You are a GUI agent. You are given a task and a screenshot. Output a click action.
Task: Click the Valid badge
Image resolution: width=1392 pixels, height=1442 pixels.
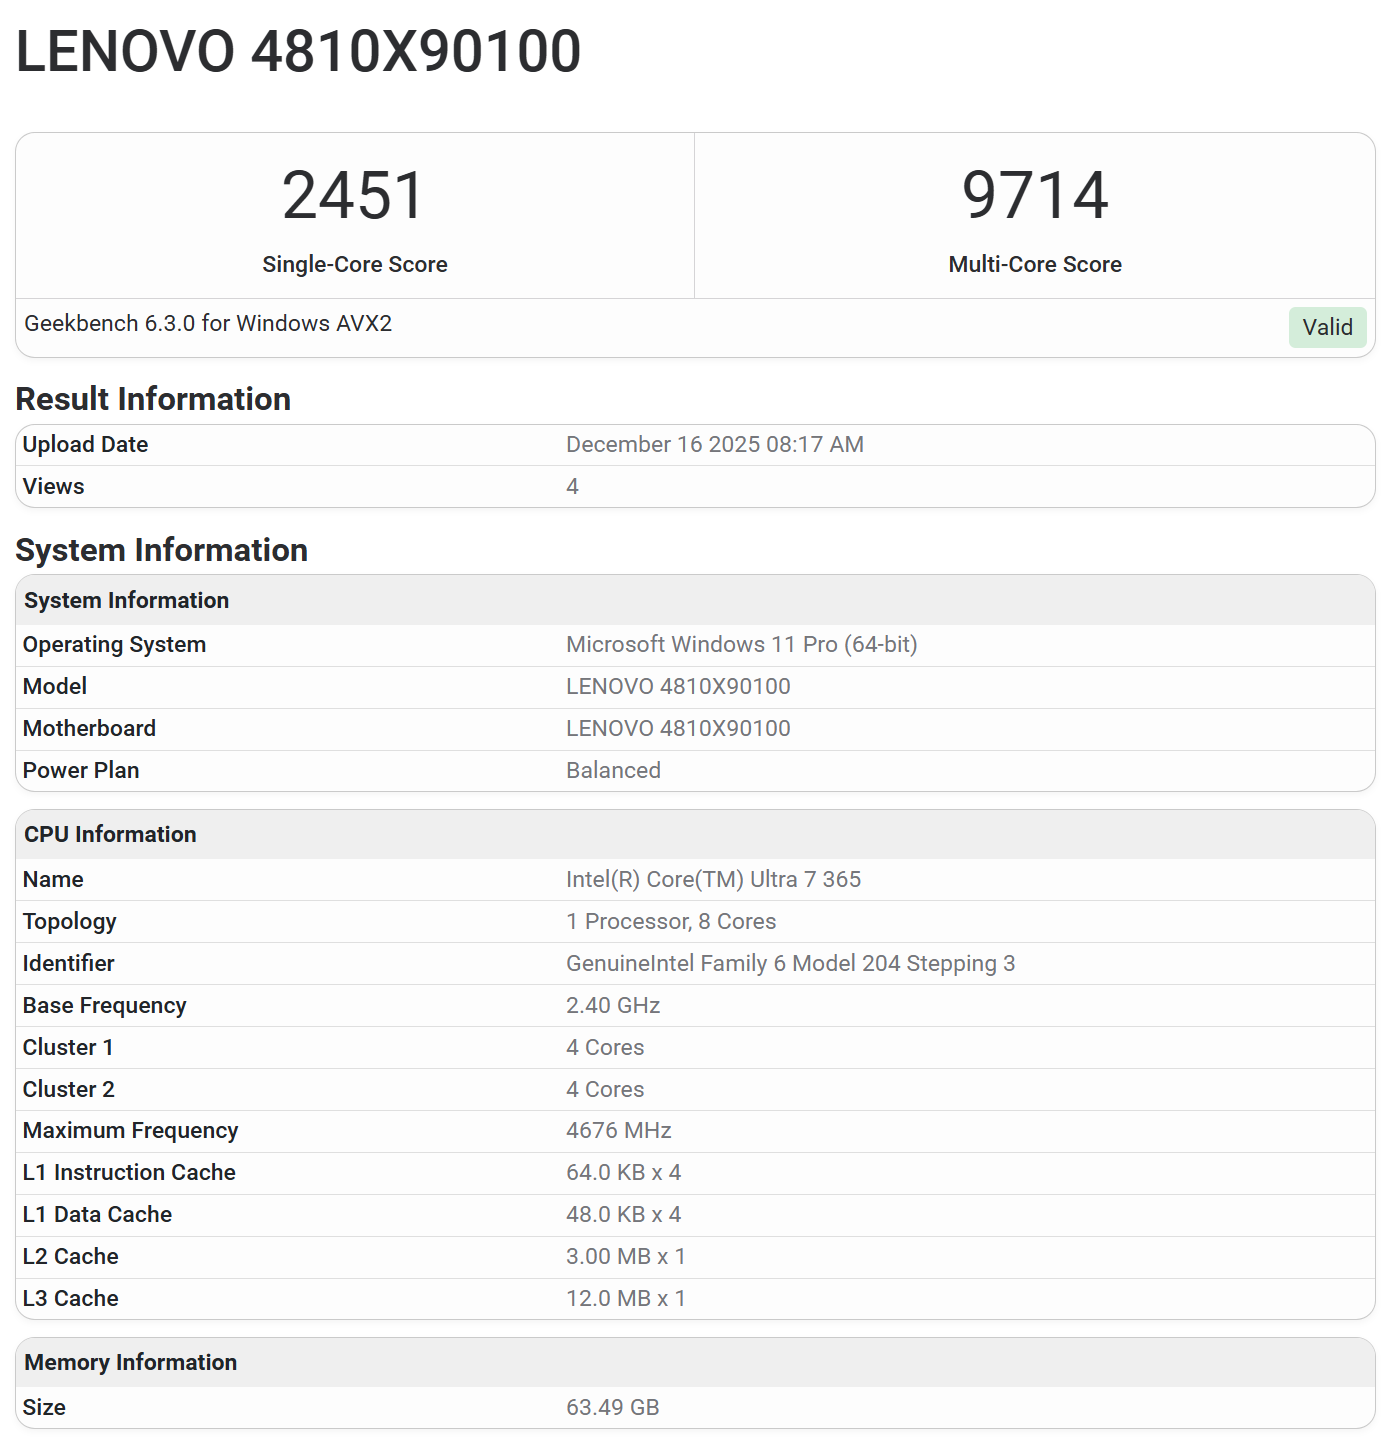(1326, 328)
